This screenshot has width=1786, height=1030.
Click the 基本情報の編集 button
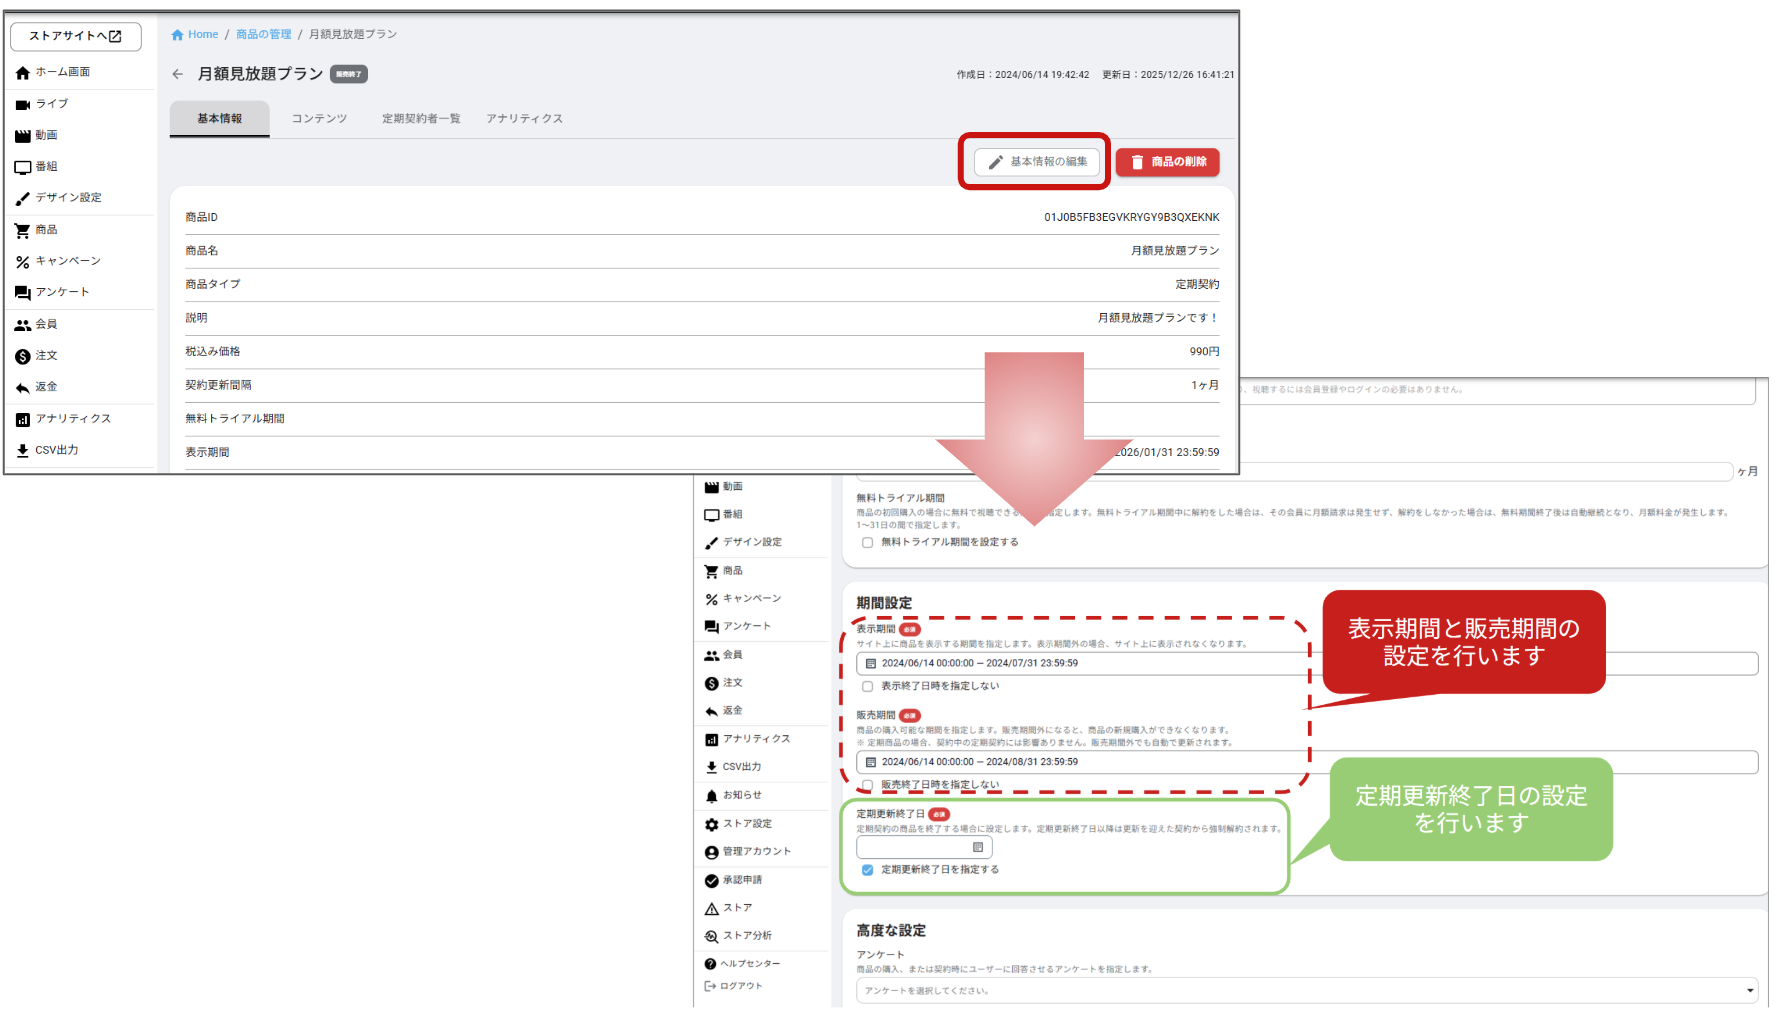pyautogui.click(x=1037, y=162)
